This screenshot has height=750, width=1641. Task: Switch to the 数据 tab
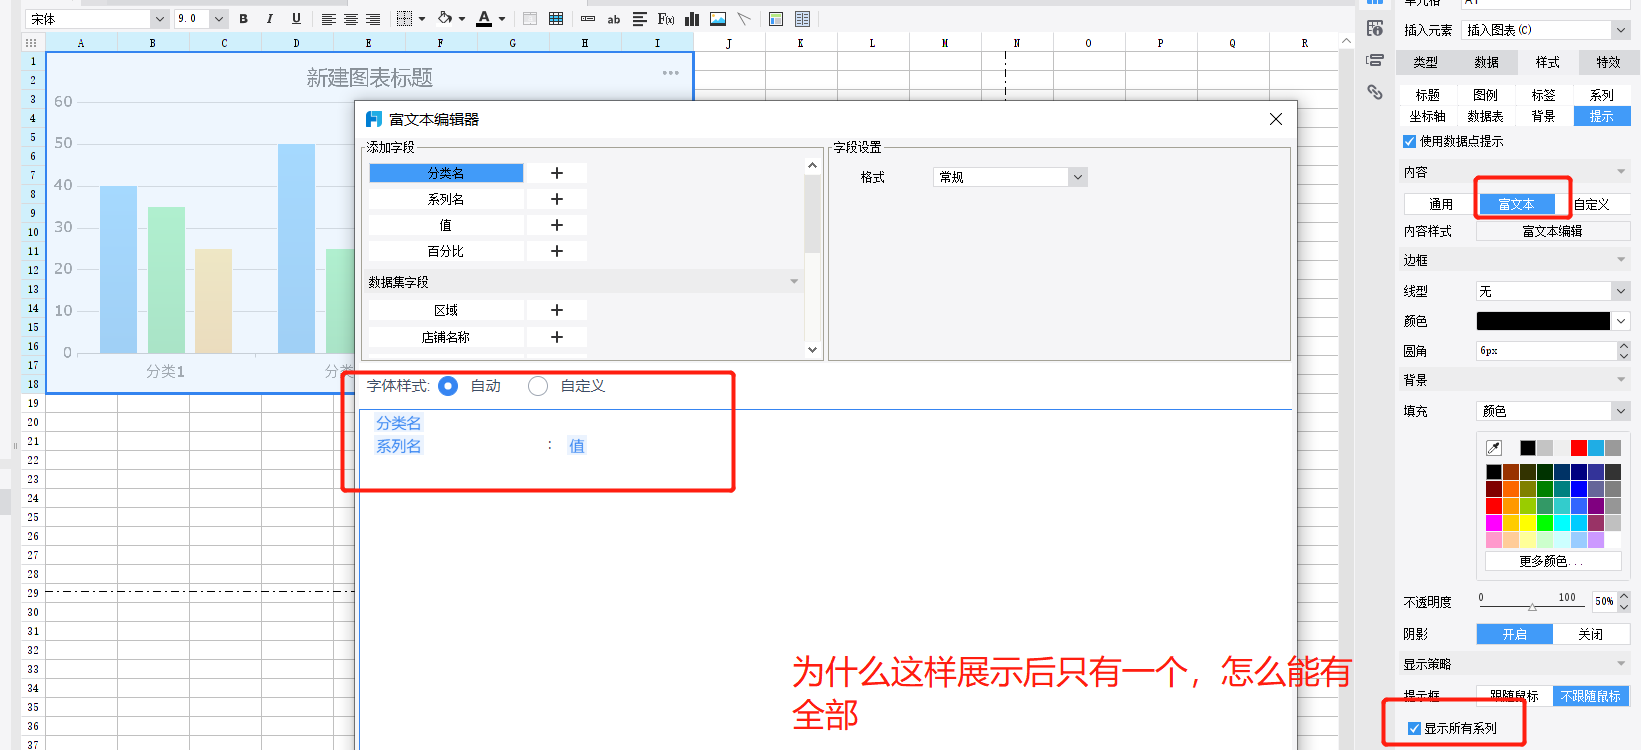pyautogui.click(x=1486, y=62)
